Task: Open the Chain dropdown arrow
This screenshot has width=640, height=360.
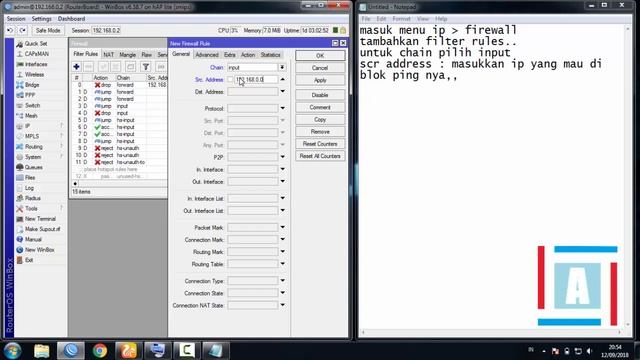Action: coord(282,67)
